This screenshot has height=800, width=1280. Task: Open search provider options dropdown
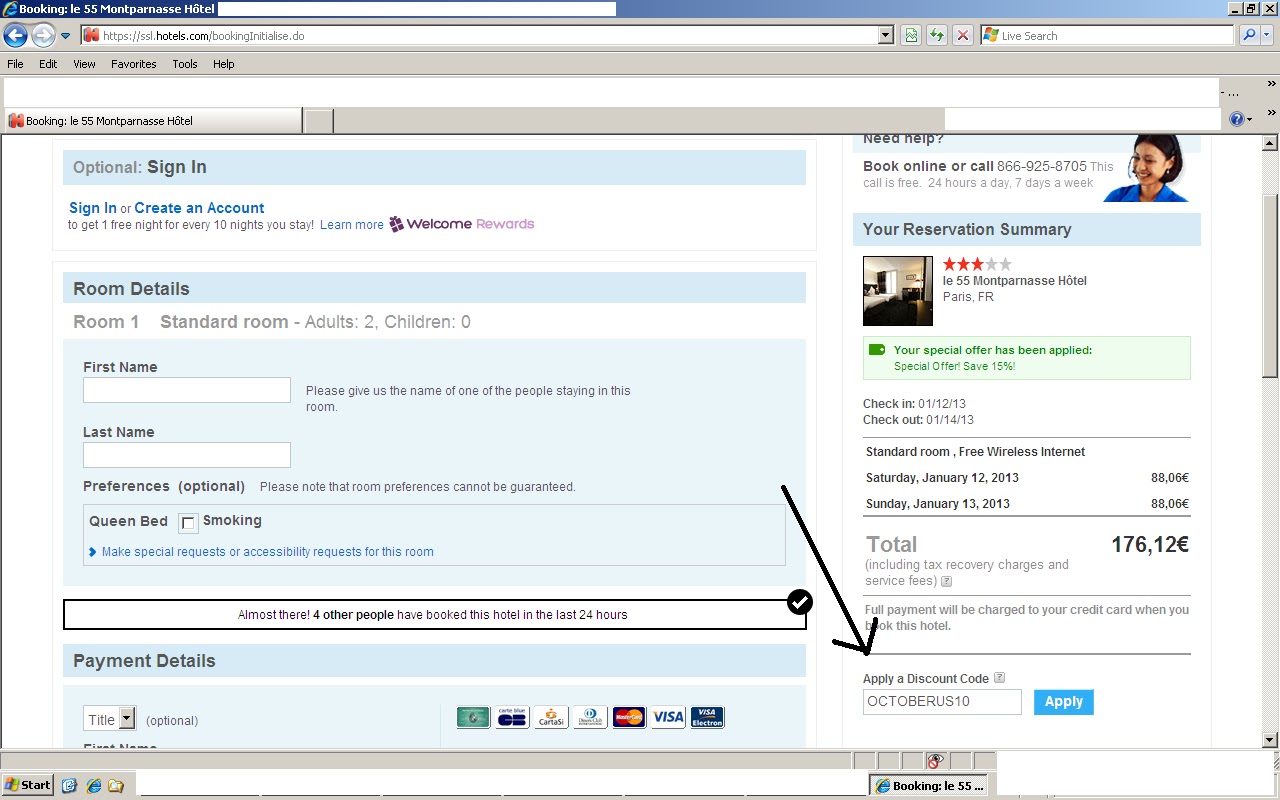[x=1267, y=36]
